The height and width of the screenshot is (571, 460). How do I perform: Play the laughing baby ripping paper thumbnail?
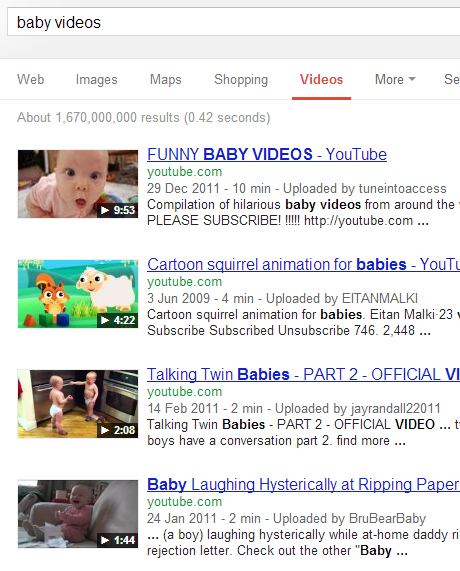[x=78, y=514]
